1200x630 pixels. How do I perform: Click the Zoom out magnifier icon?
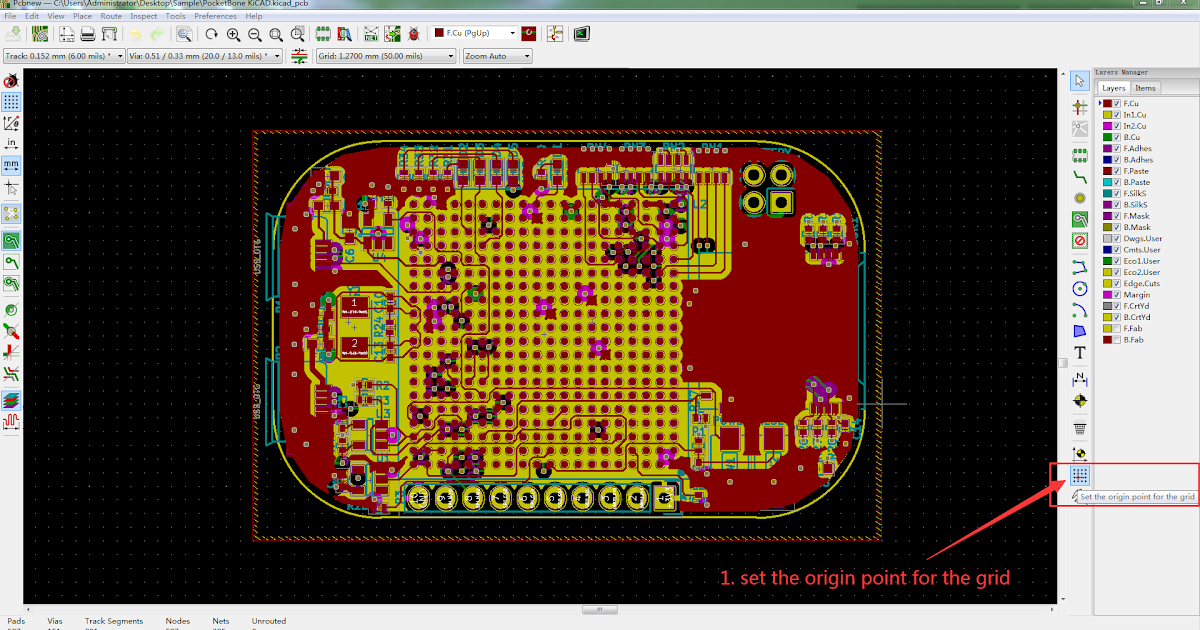tap(253, 34)
